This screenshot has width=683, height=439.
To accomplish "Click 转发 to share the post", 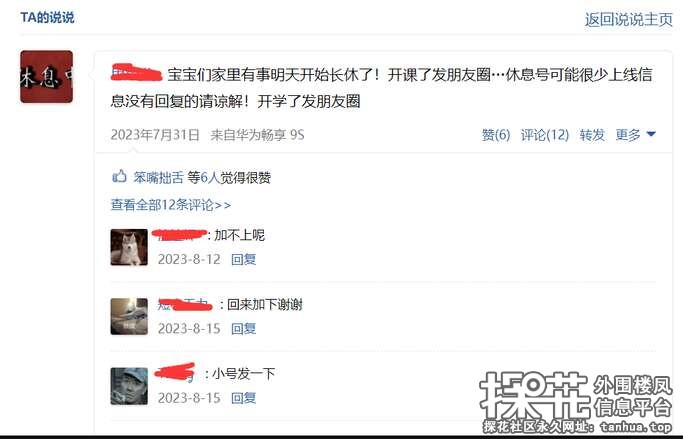I will point(592,135).
